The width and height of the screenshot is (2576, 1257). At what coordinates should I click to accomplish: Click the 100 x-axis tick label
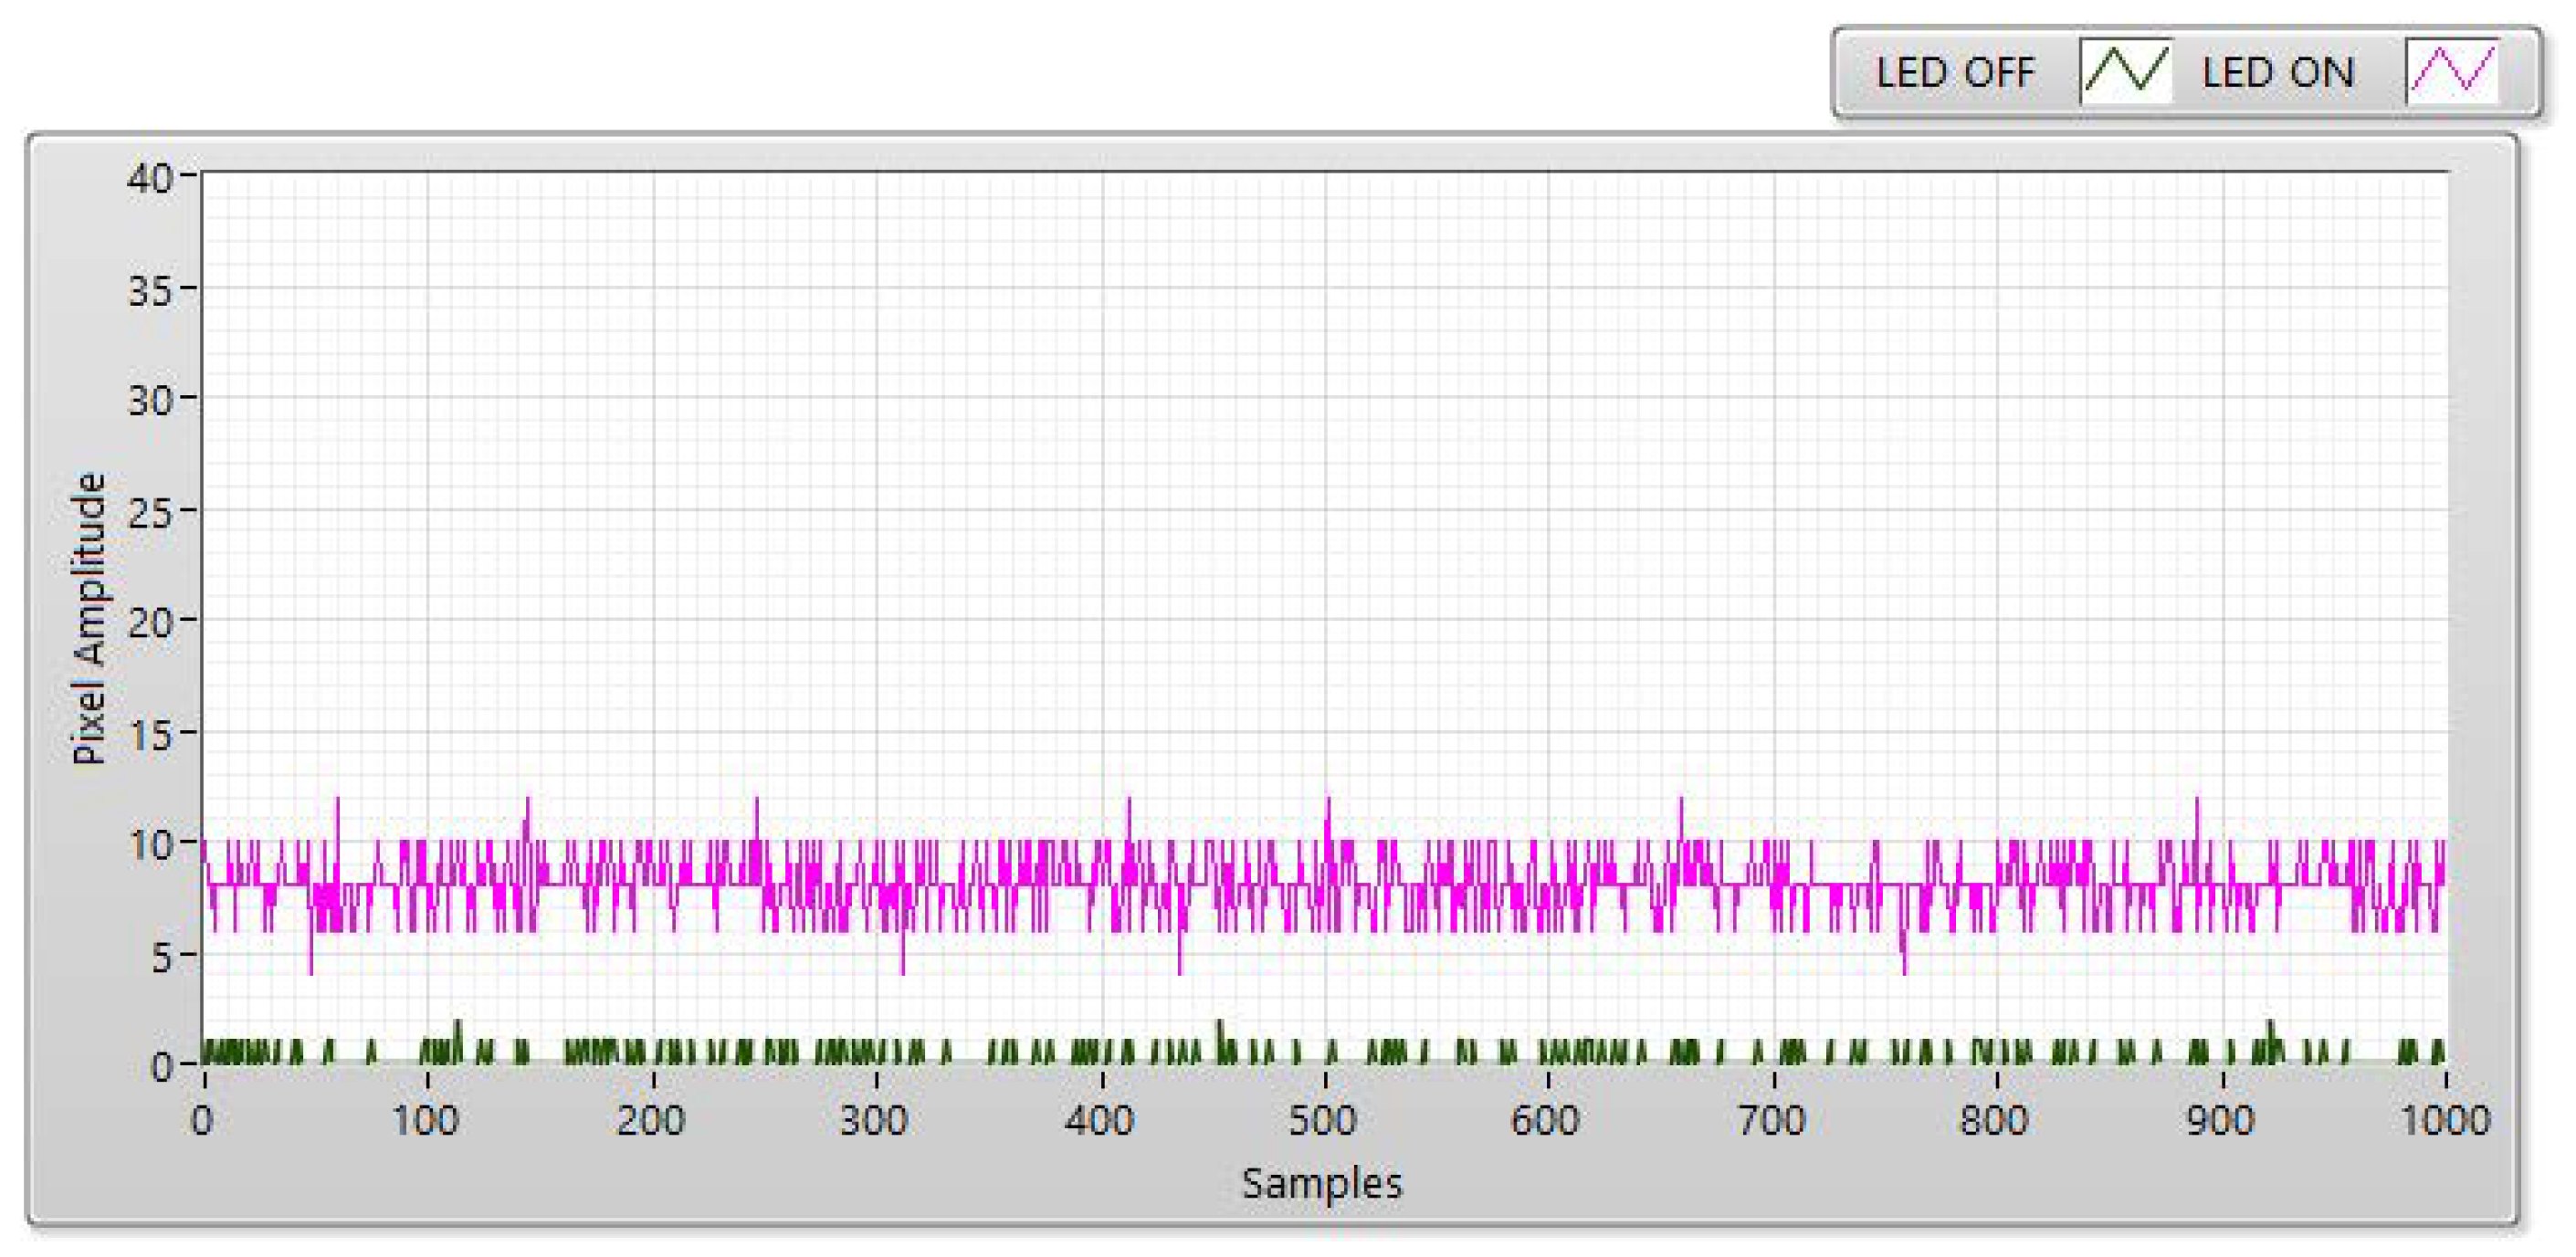tap(425, 1120)
